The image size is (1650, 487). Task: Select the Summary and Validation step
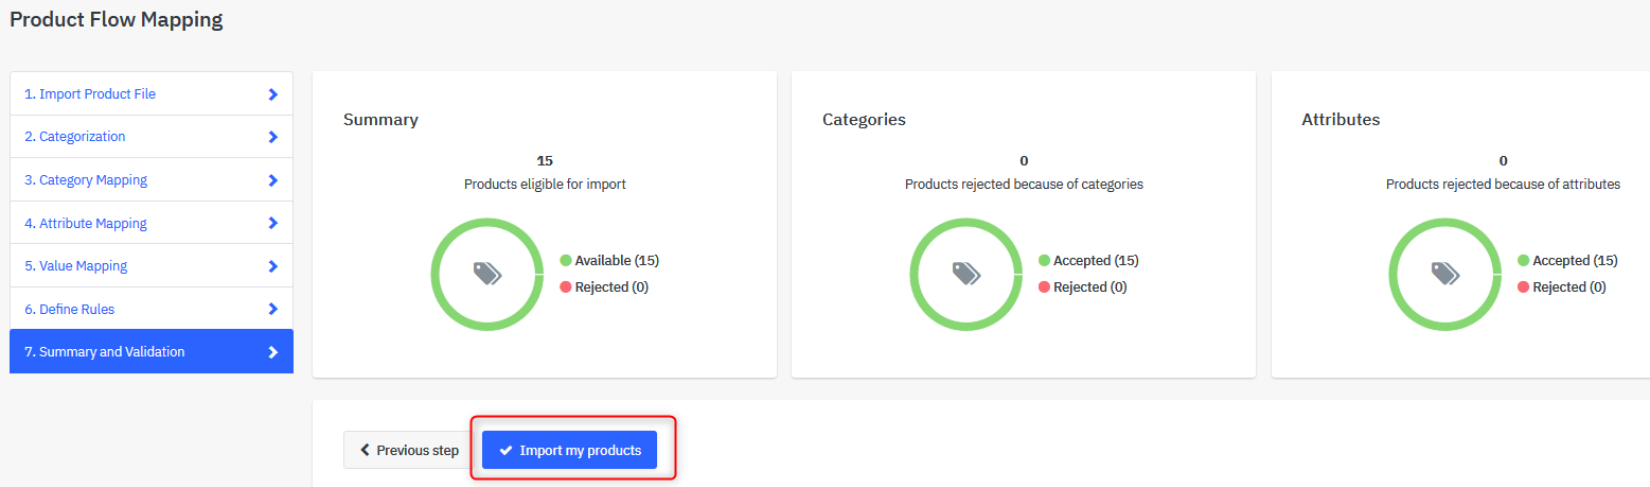click(151, 352)
